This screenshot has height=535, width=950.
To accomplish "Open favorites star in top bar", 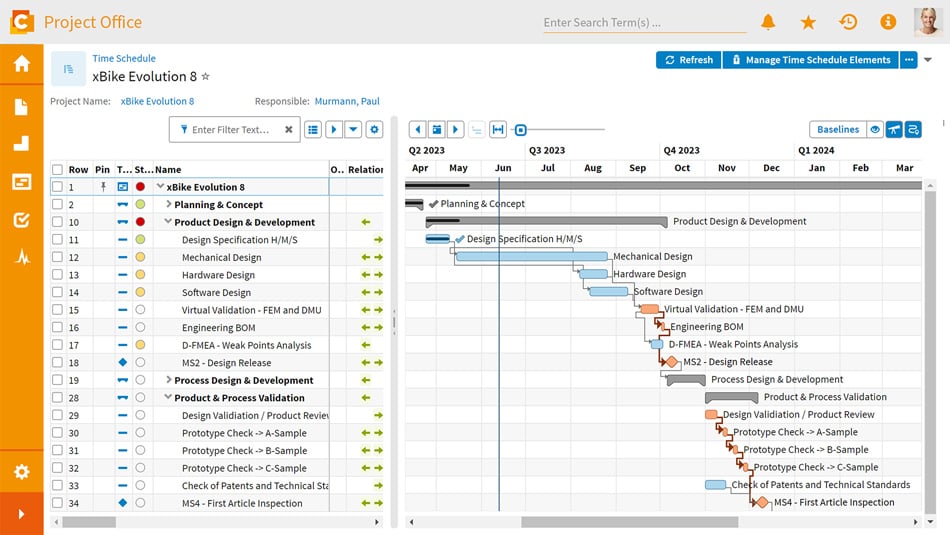I will click(808, 22).
